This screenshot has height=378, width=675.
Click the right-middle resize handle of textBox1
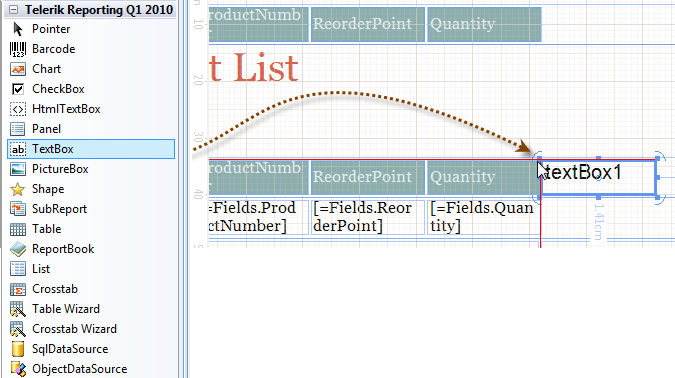657,177
